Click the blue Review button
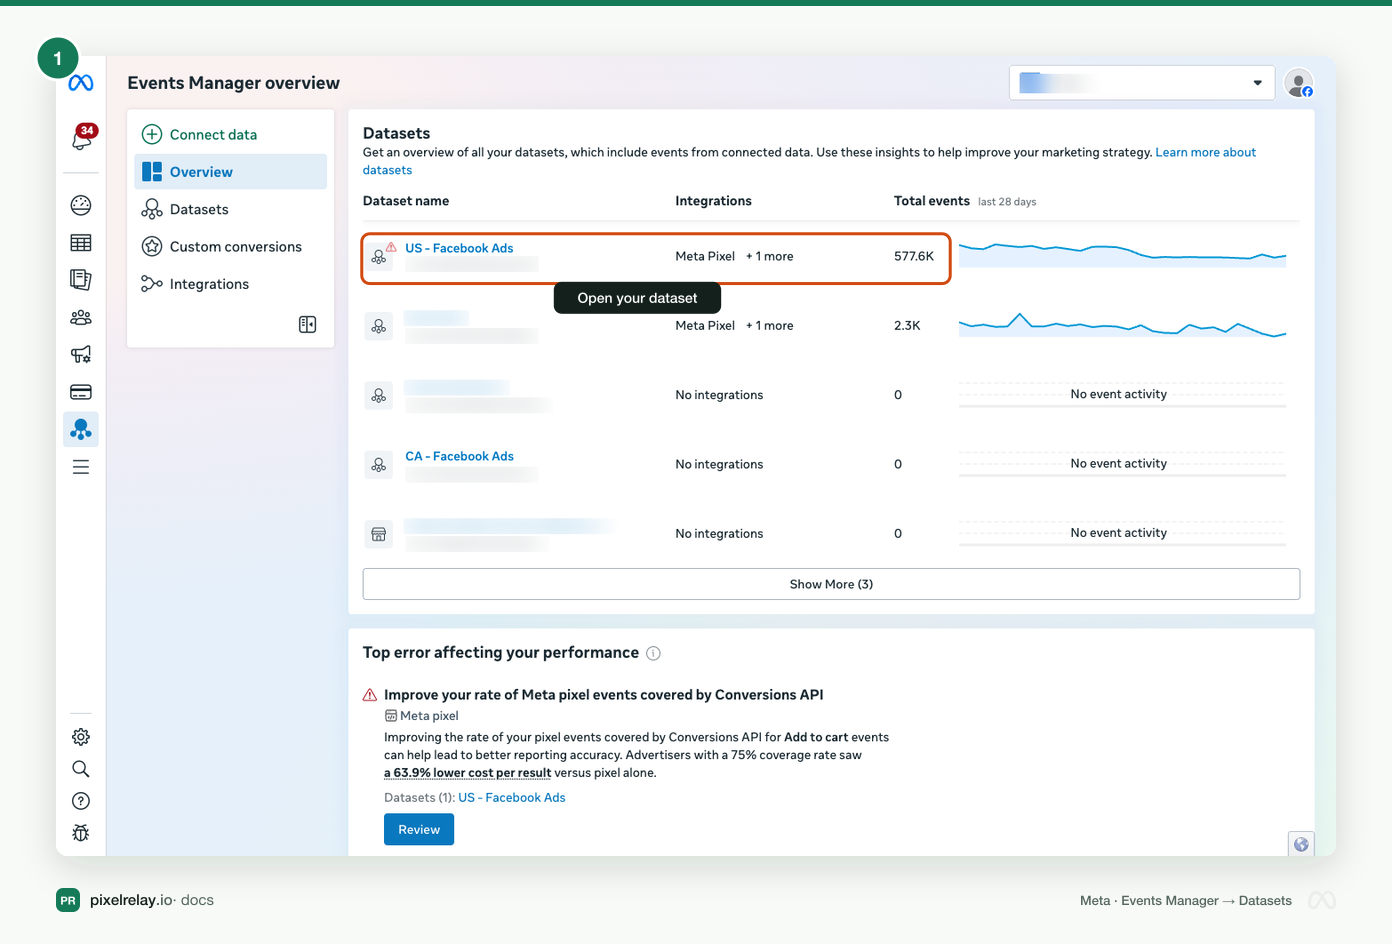Image resolution: width=1392 pixels, height=944 pixels. click(x=419, y=830)
